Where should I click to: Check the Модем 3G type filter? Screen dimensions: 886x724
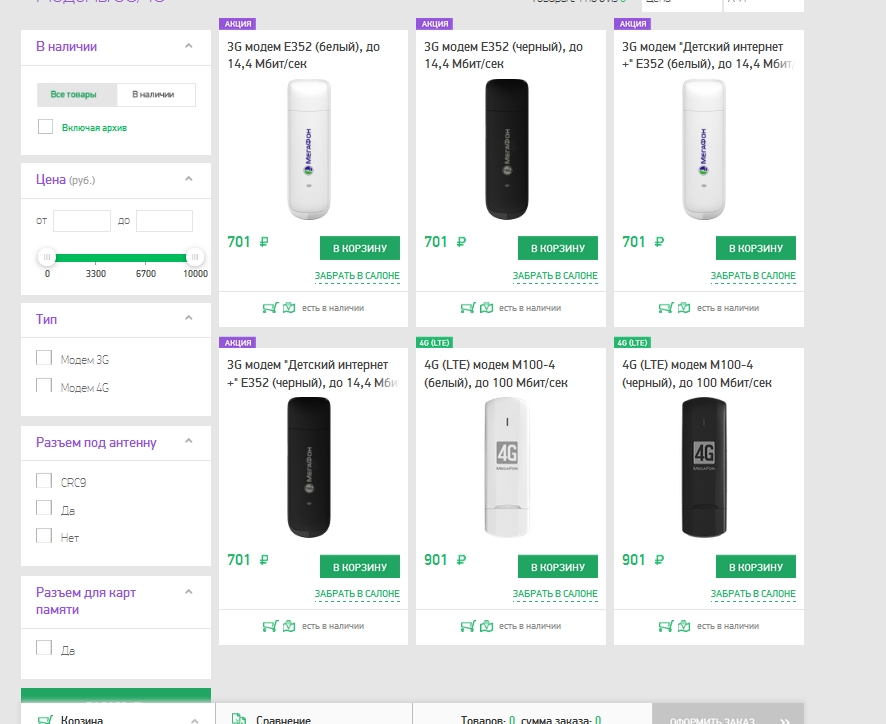[44, 358]
